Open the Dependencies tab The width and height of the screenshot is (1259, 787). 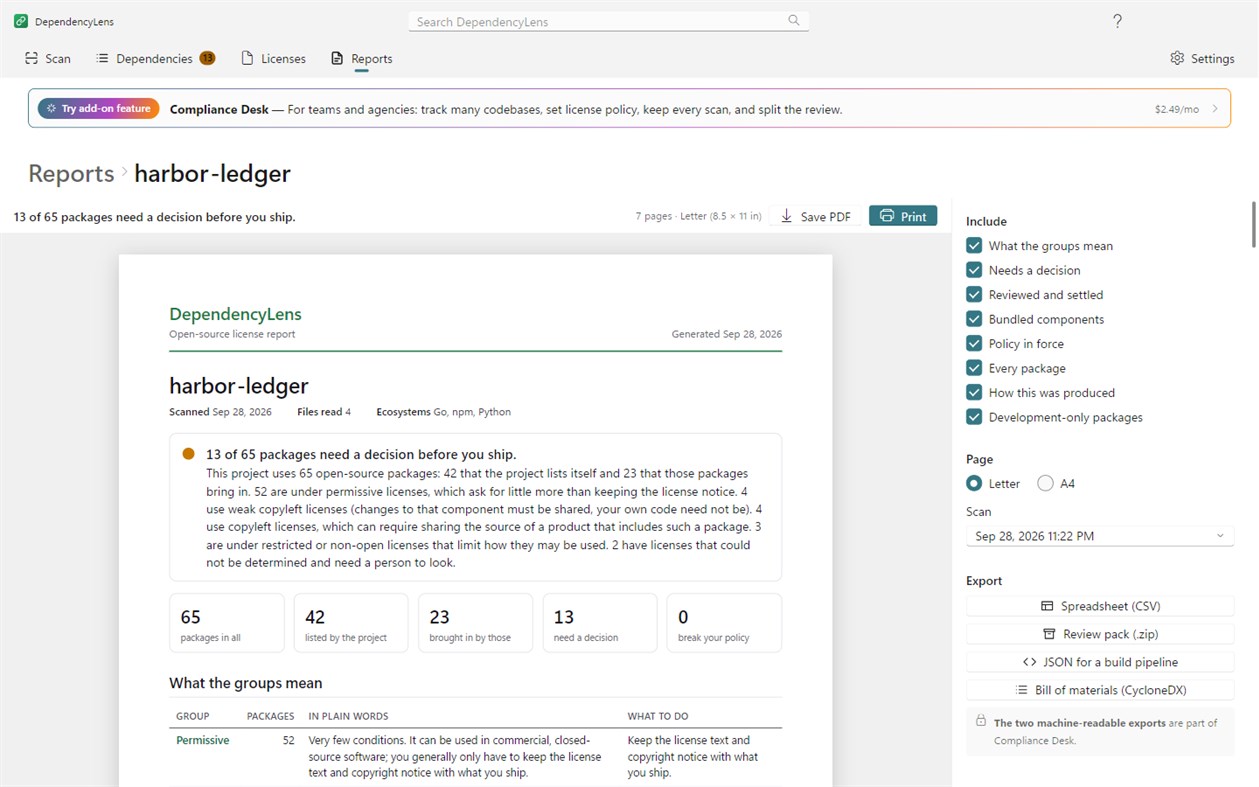(155, 58)
